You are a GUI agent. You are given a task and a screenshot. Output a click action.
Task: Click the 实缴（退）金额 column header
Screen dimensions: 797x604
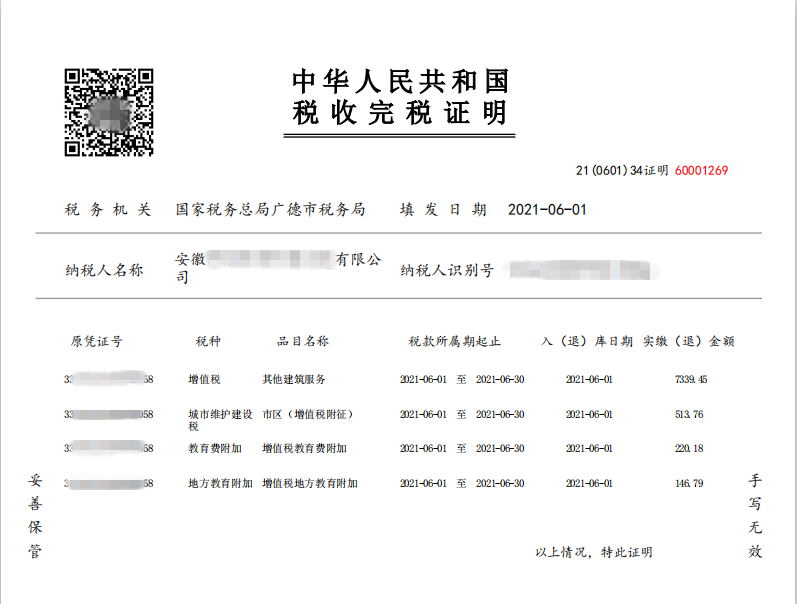point(689,341)
